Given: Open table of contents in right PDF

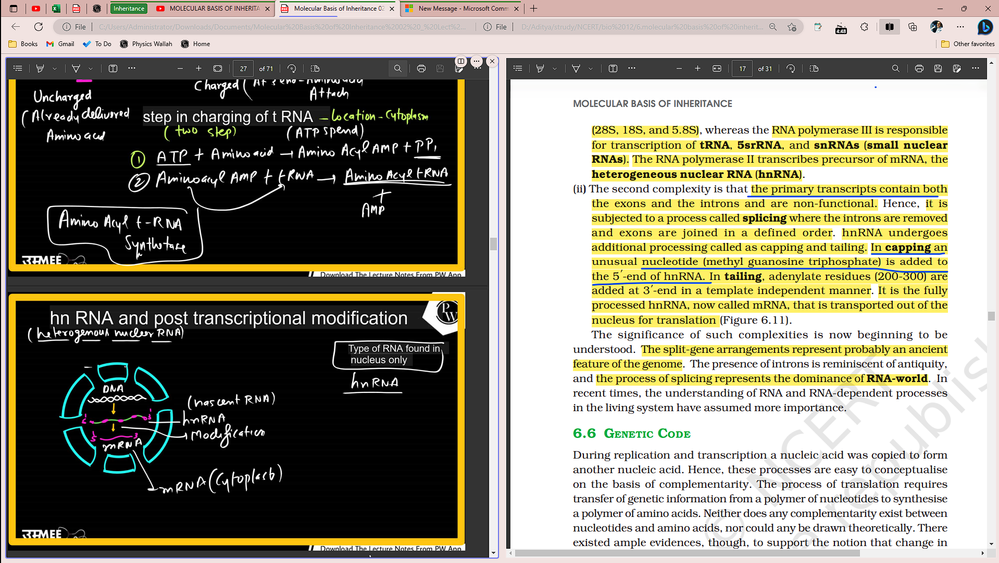Looking at the screenshot, I should point(518,68).
